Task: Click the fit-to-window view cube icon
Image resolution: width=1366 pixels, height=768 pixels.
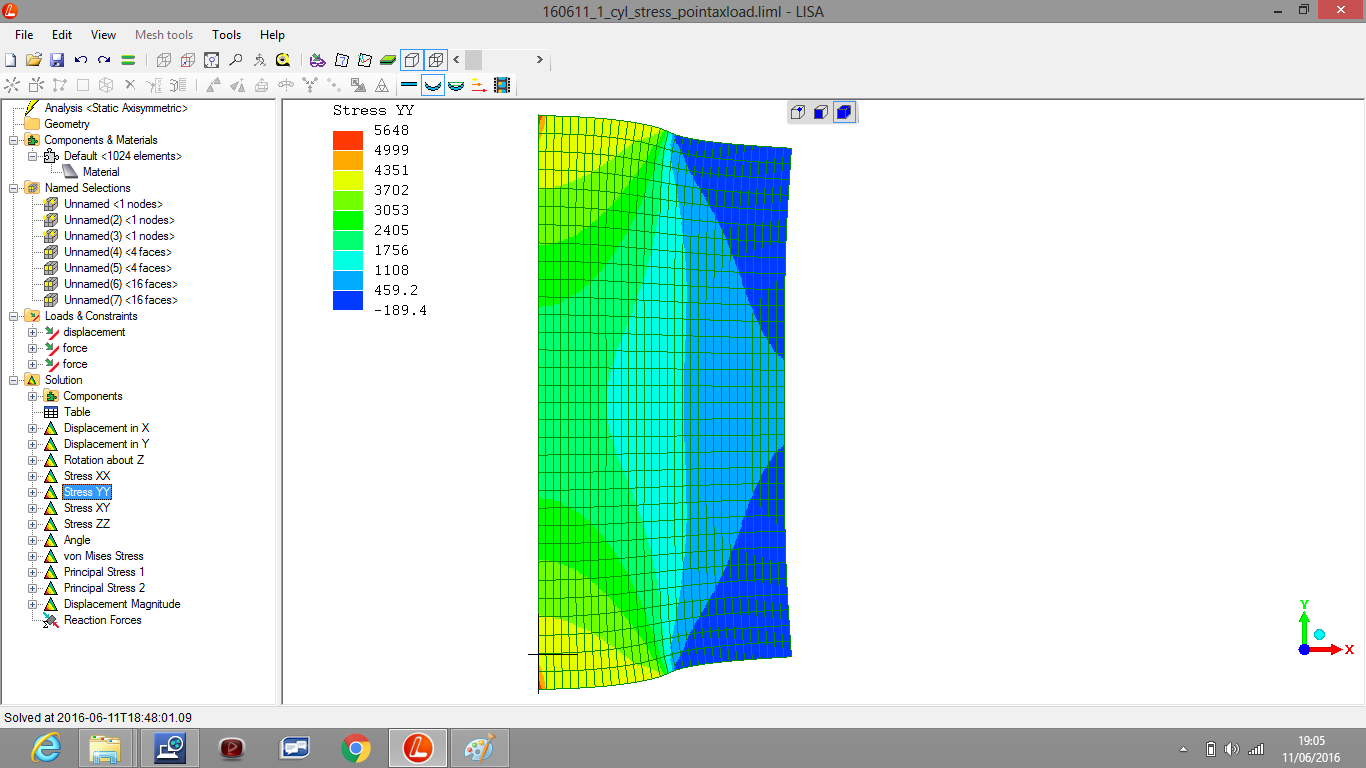Action: 164,60
